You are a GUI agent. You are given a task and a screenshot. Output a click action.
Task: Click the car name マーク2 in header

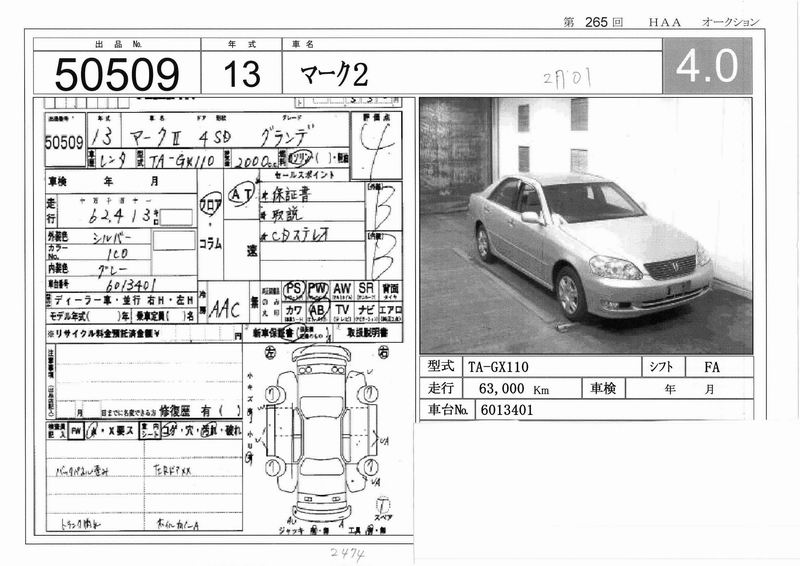[x=334, y=75]
